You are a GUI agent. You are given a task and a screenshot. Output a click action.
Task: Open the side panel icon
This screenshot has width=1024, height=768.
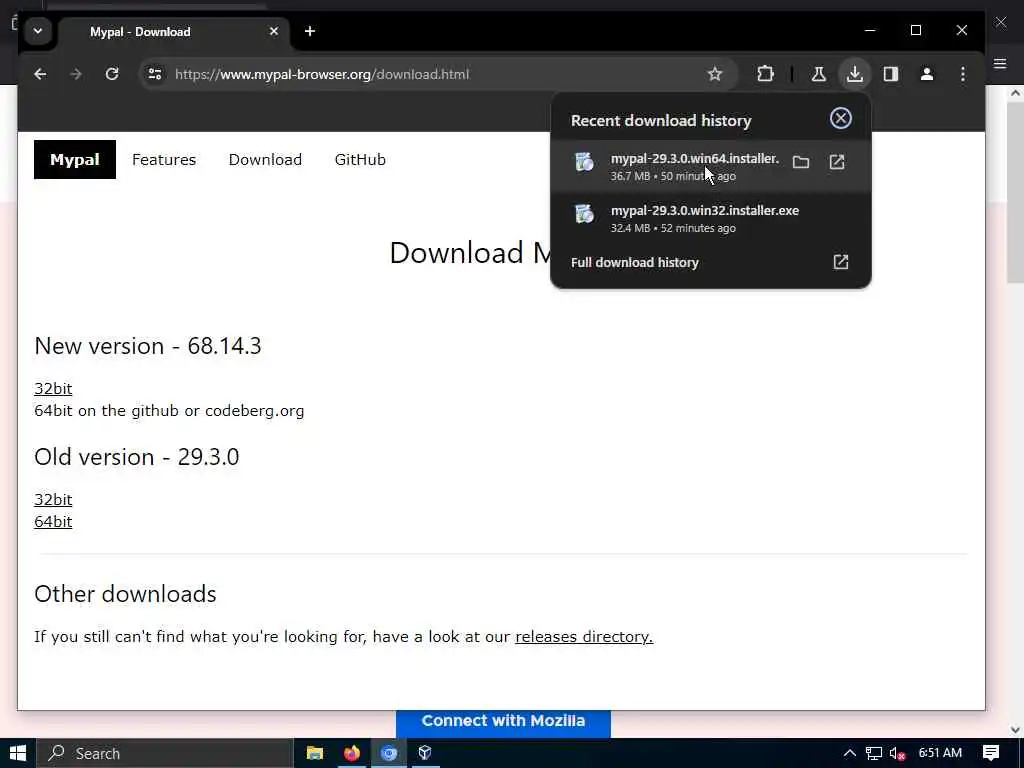click(891, 74)
